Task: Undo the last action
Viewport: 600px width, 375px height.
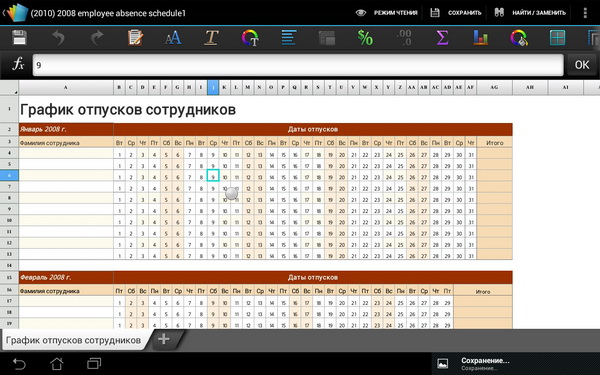Action: (58, 38)
